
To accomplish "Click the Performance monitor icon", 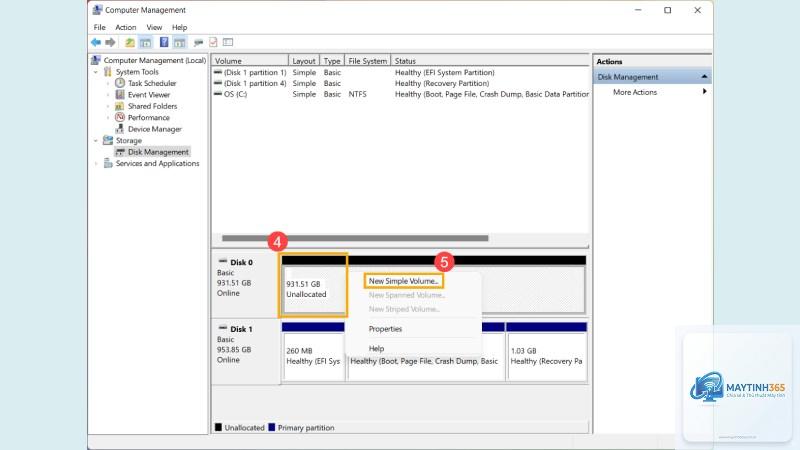I will (120, 117).
